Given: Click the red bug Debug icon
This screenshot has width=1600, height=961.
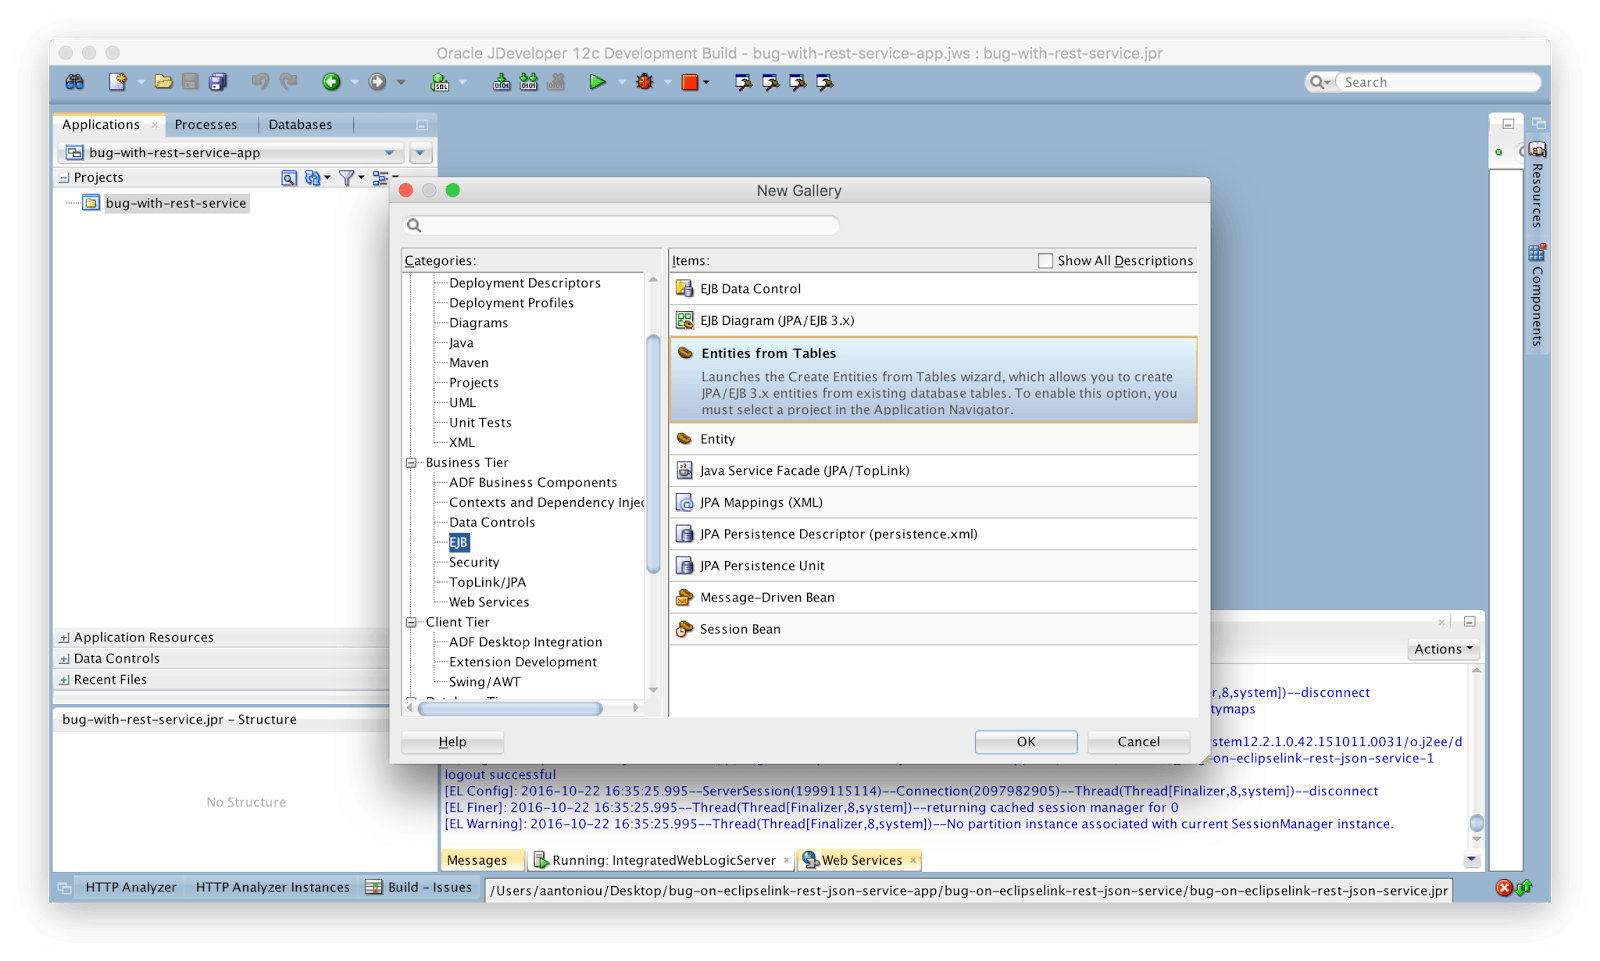Looking at the screenshot, I should pyautogui.click(x=644, y=82).
